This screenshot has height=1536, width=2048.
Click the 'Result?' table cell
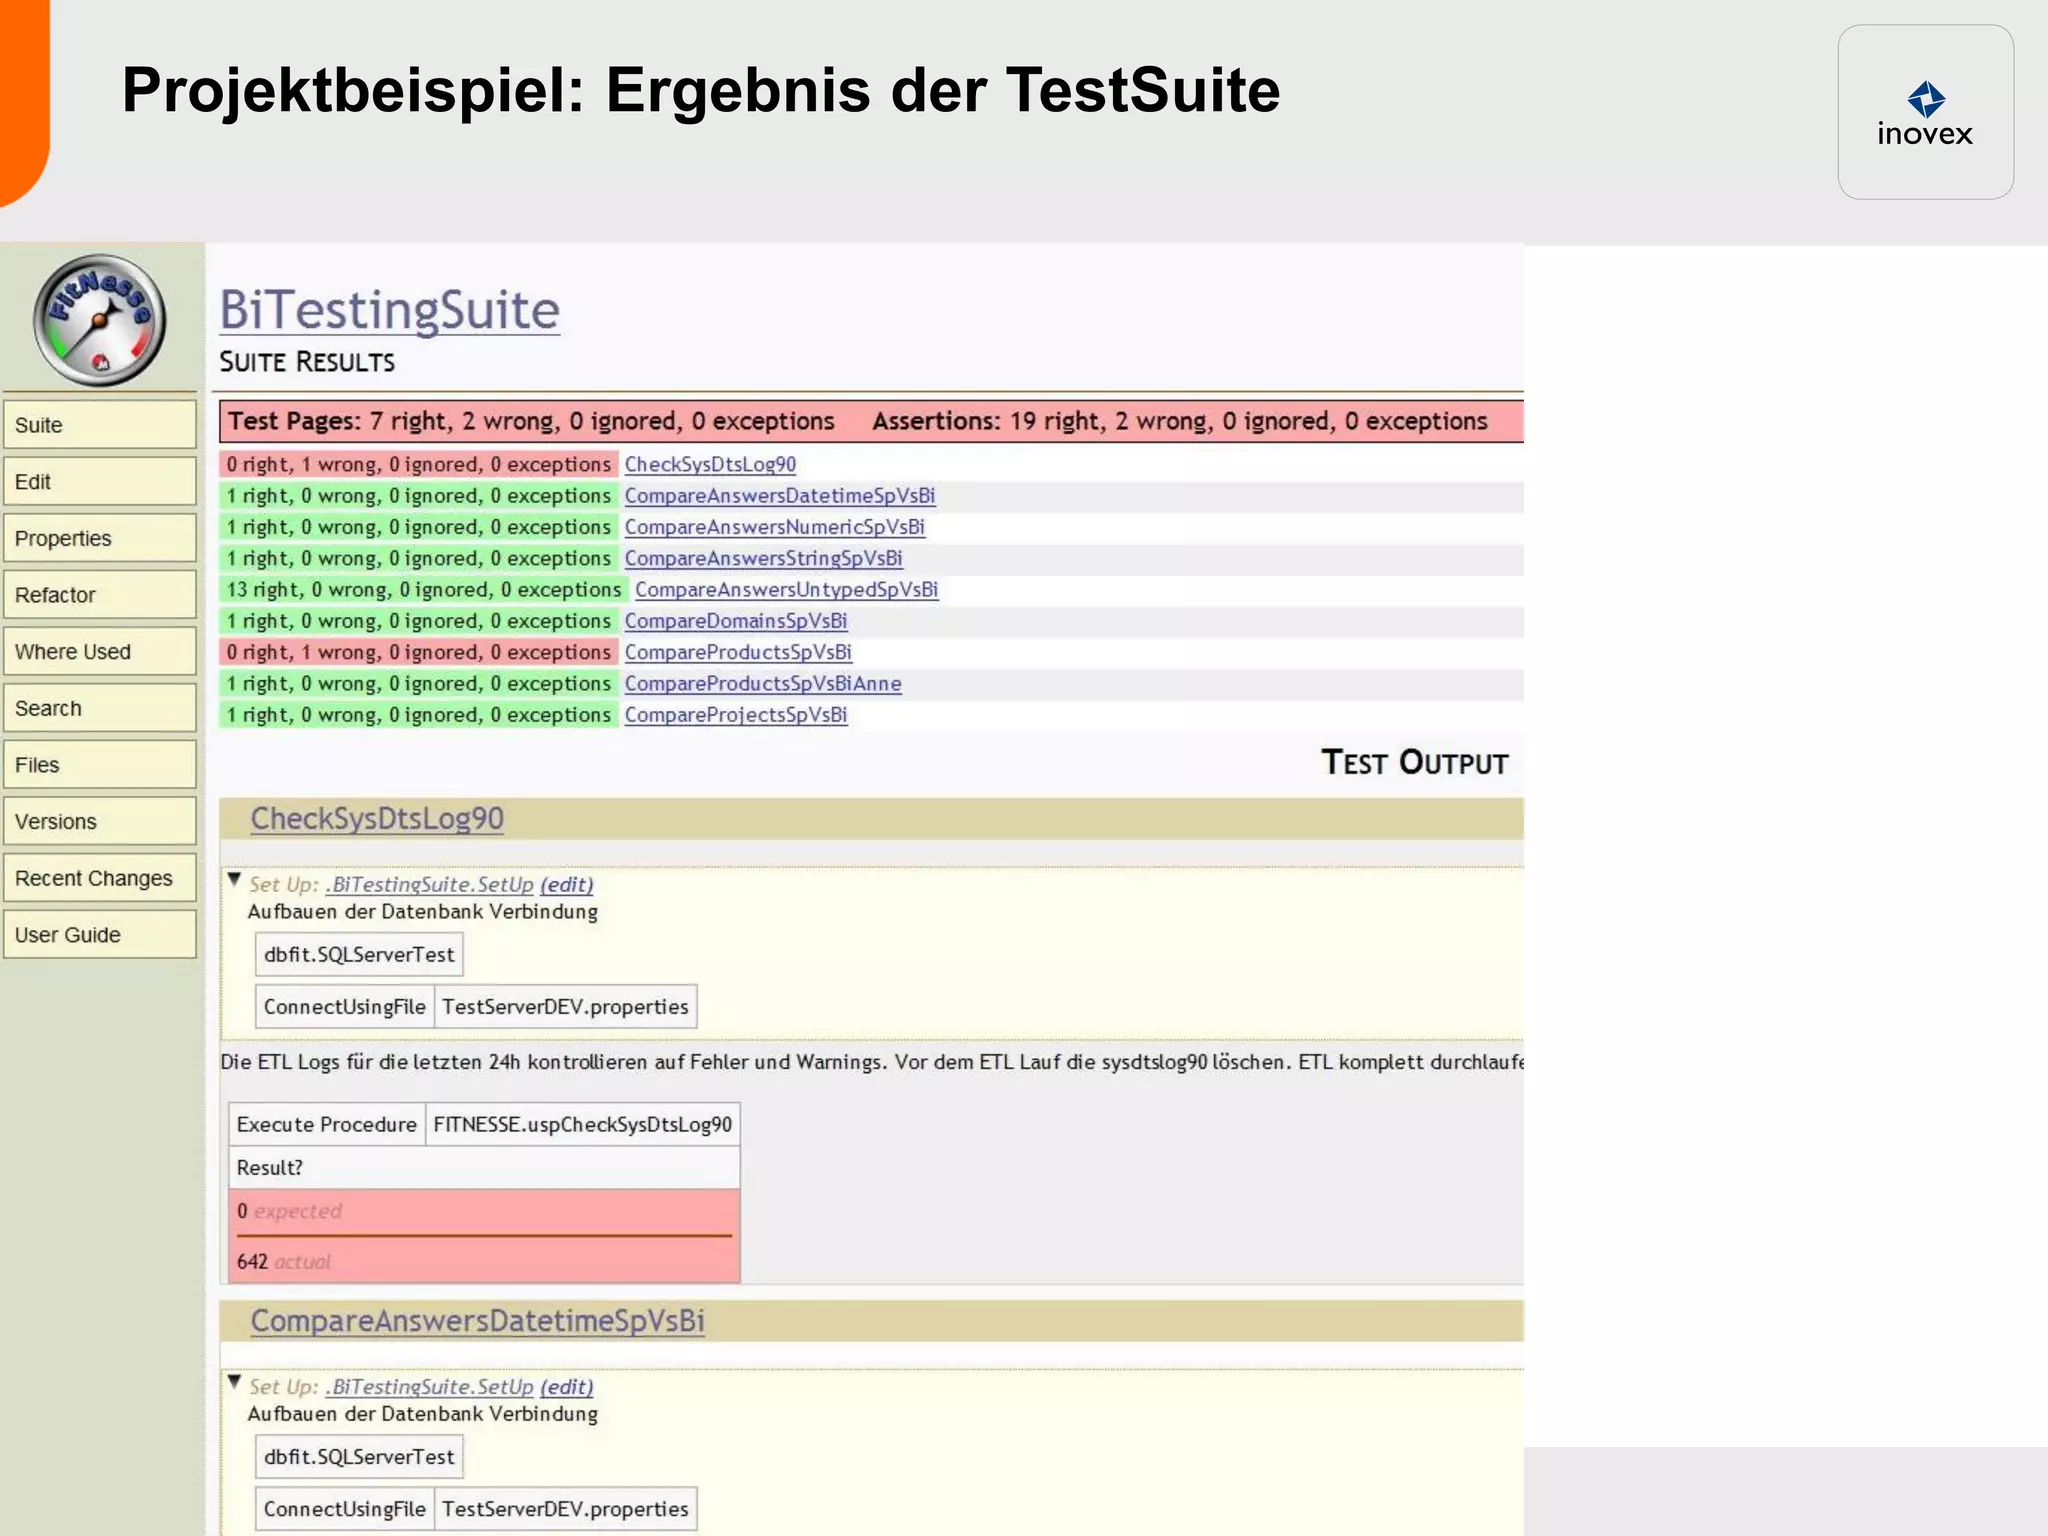(484, 1167)
